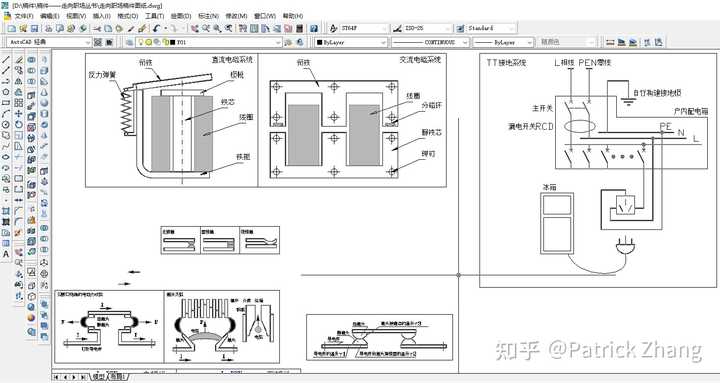This screenshot has width=720, height=383.
Task: Open the Dimension Style manager icon
Action: (x=398, y=28)
